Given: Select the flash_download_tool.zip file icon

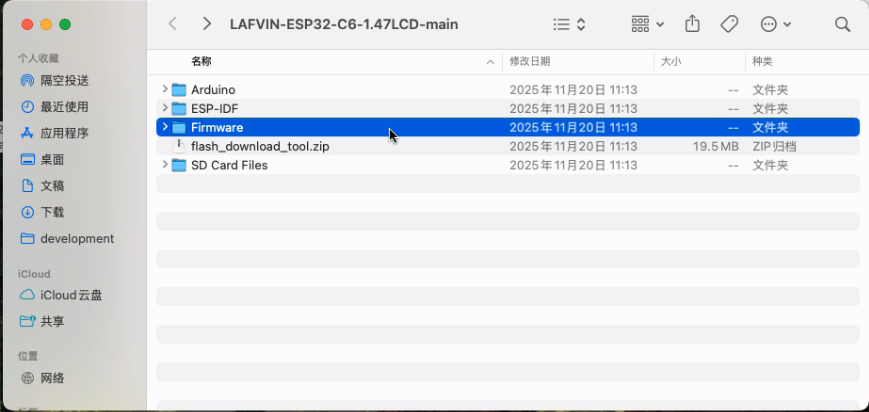Looking at the screenshot, I should click(x=178, y=146).
